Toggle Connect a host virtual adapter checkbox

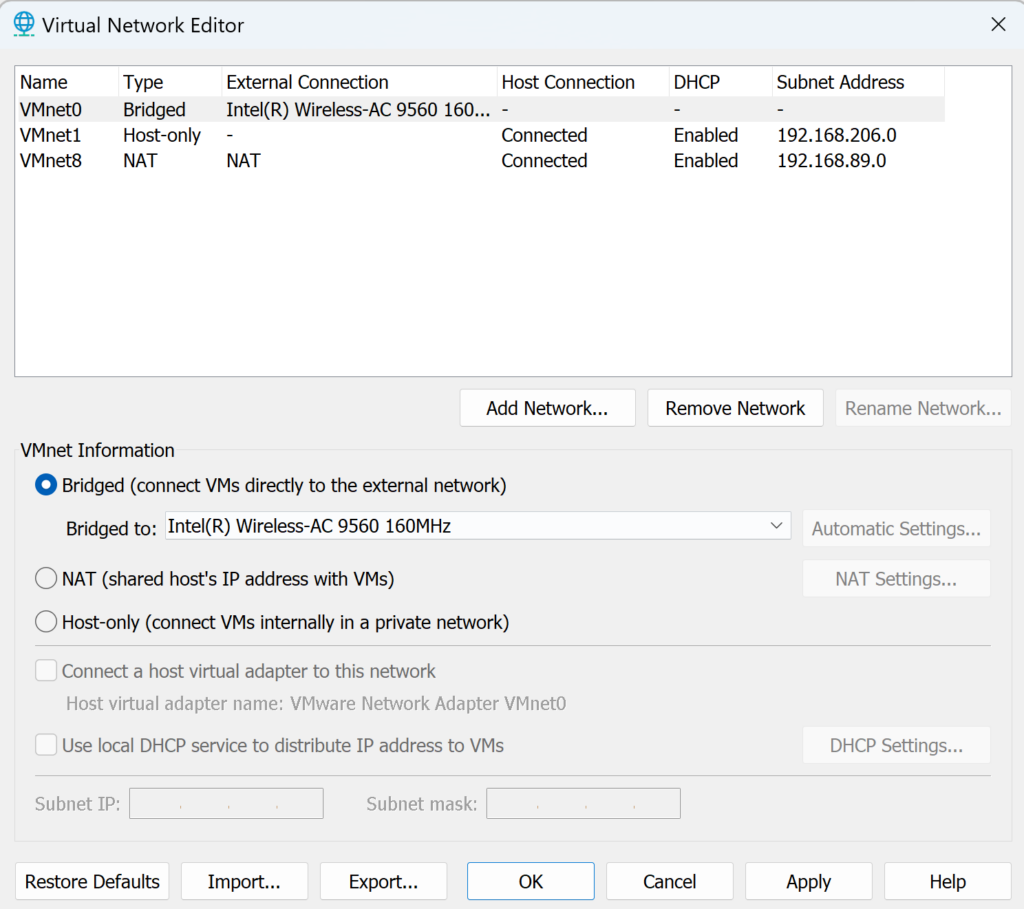coord(46,671)
